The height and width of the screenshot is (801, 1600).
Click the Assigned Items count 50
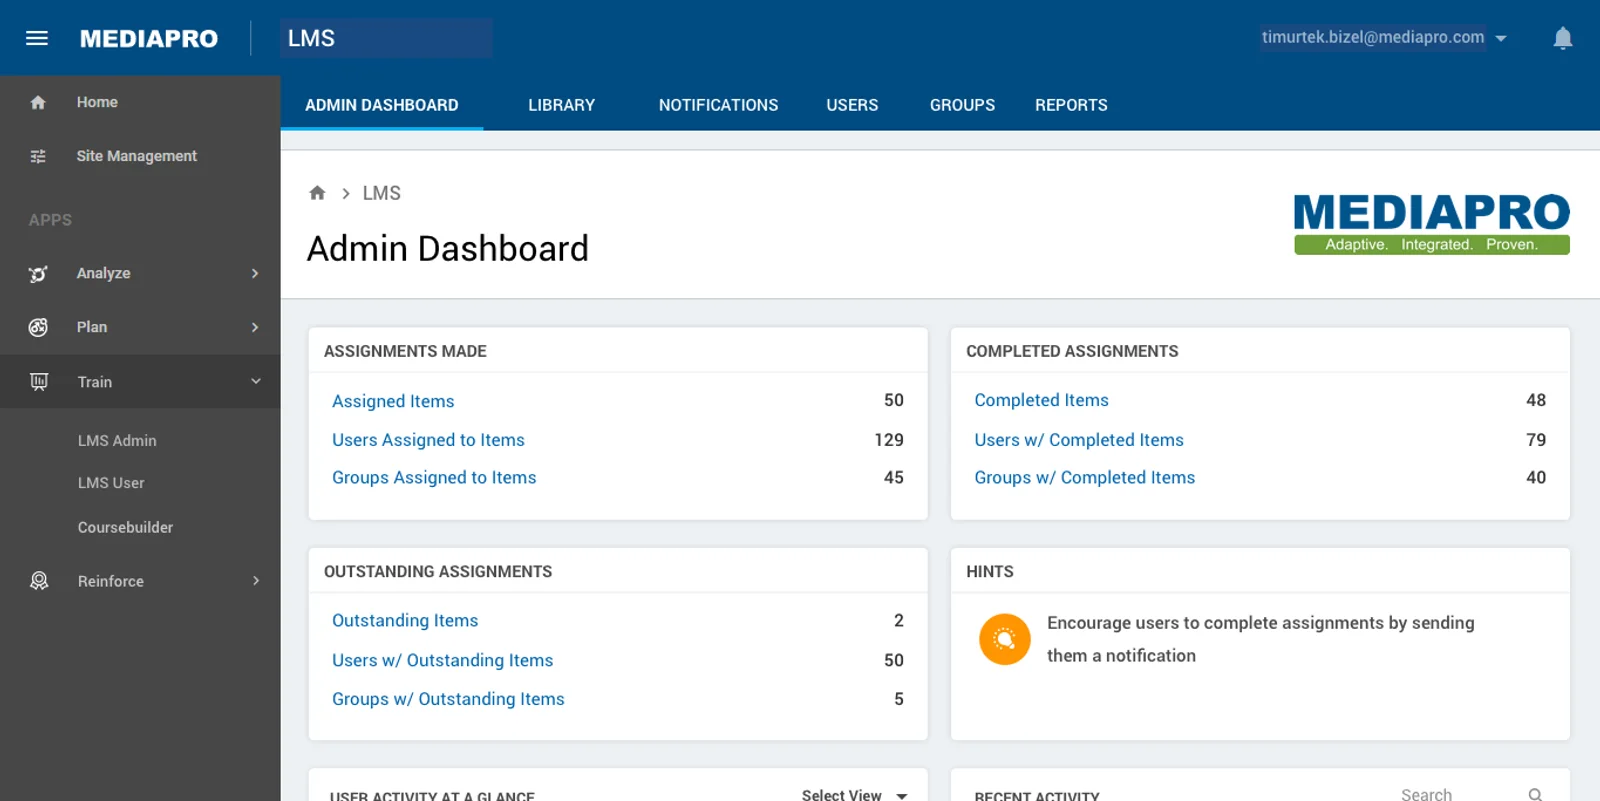click(x=894, y=400)
